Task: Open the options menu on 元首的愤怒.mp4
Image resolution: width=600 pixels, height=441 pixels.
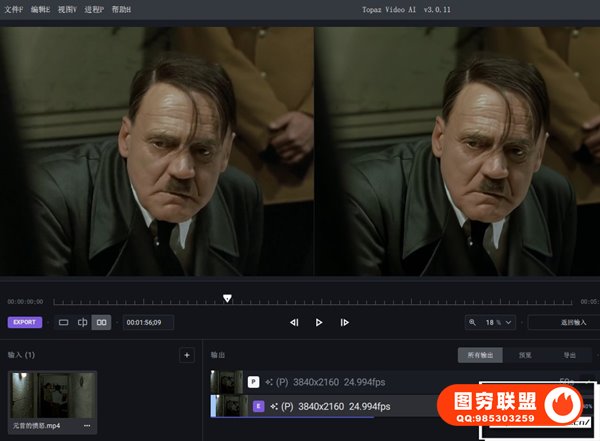Action: point(87,426)
